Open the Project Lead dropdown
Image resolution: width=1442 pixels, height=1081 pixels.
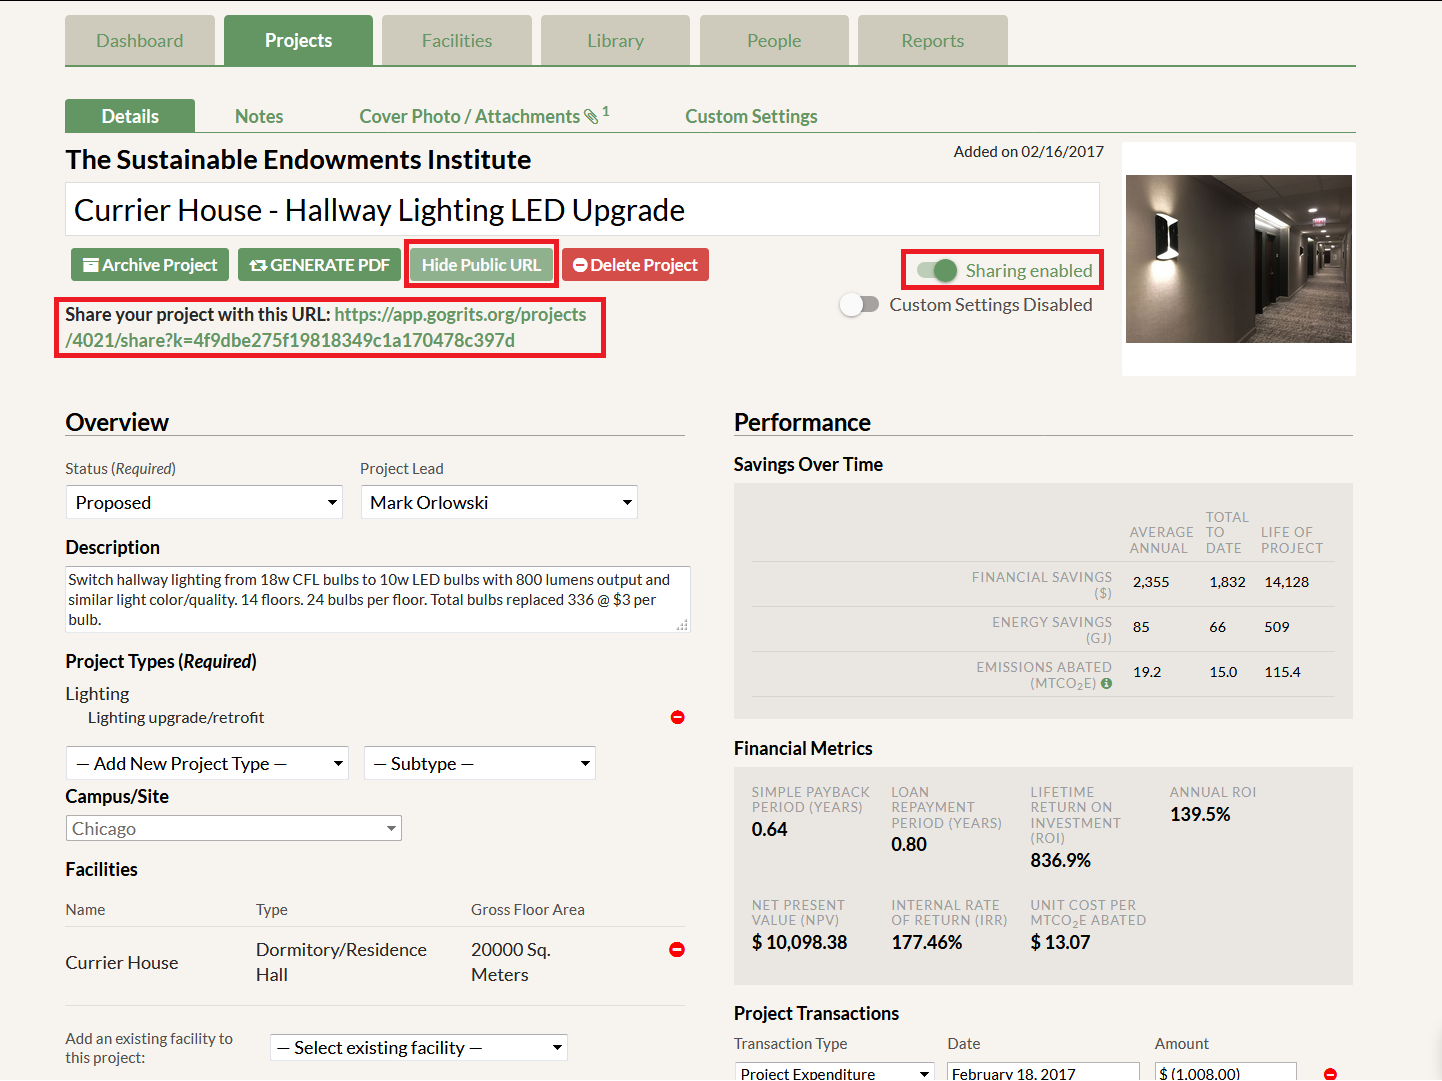[x=499, y=502]
